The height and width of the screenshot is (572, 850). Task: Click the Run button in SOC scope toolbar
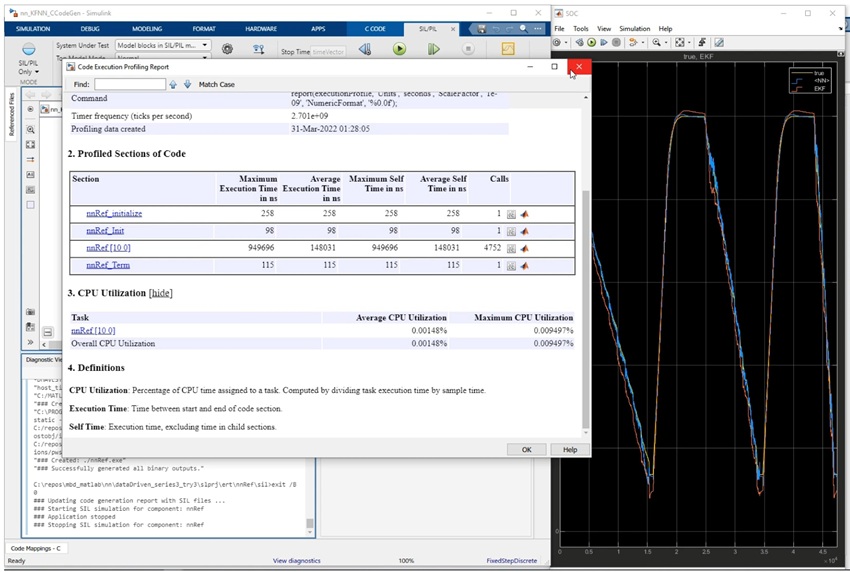click(x=591, y=43)
